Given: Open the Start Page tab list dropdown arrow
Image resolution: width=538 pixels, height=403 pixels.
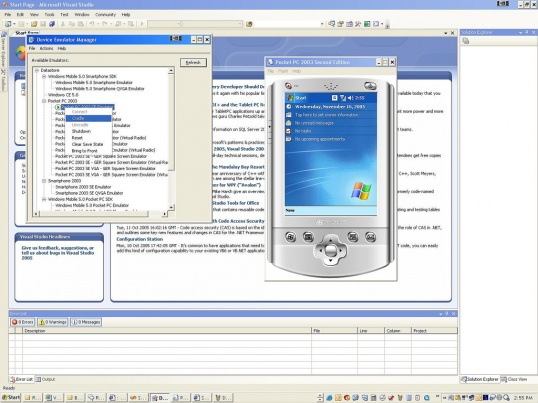Looking at the screenshot, I should click(x=446, y=33).
